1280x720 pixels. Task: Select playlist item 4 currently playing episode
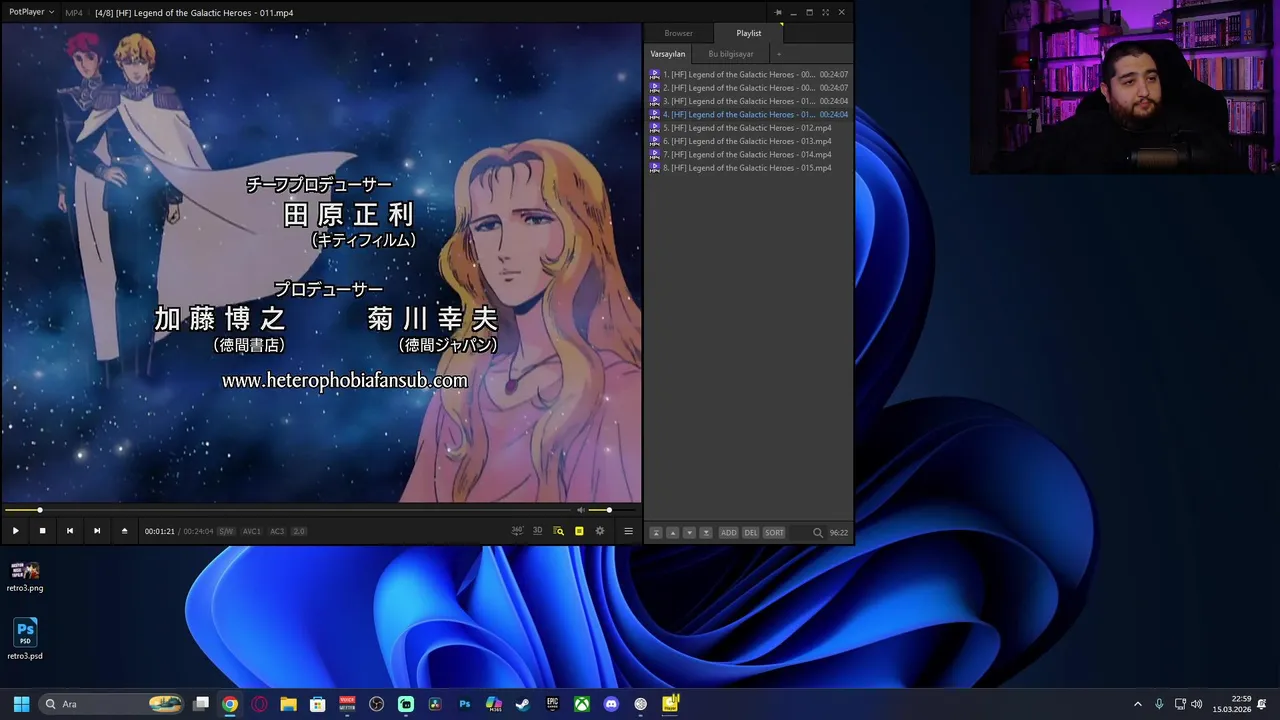(749, 114)
